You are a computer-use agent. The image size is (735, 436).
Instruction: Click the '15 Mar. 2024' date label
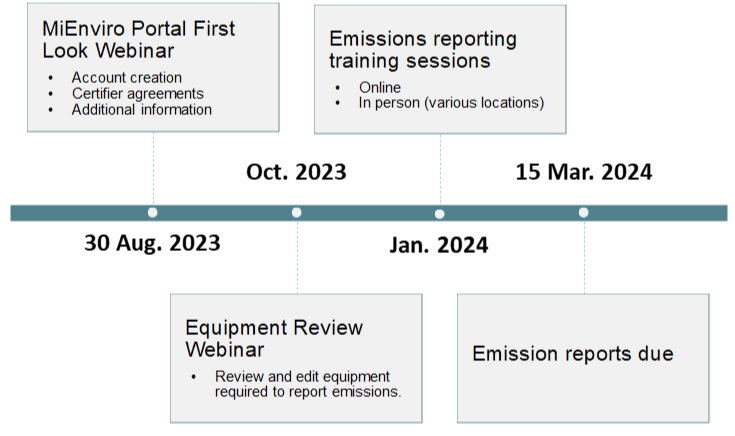[x=584, y=172]
